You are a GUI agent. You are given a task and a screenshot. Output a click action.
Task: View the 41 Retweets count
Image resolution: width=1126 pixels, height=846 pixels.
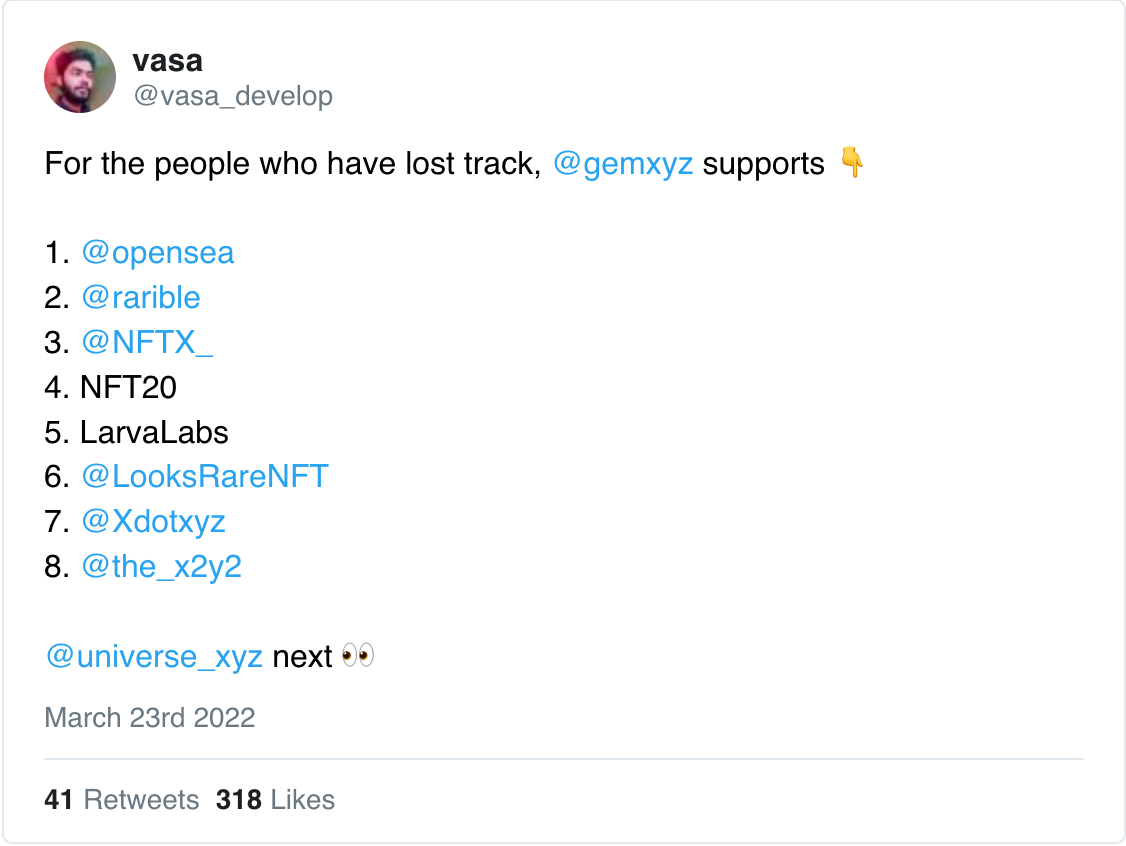(121, 800)
